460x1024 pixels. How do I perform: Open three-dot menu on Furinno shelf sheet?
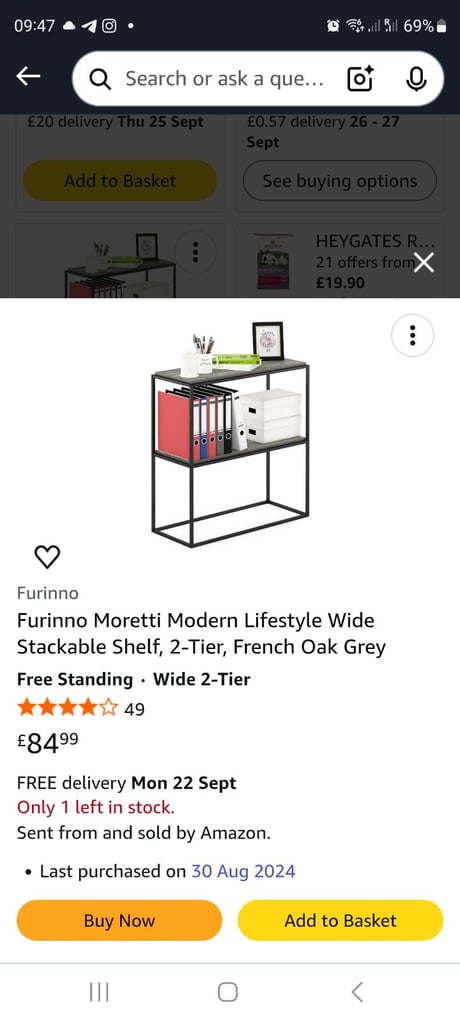pos(412,335)
